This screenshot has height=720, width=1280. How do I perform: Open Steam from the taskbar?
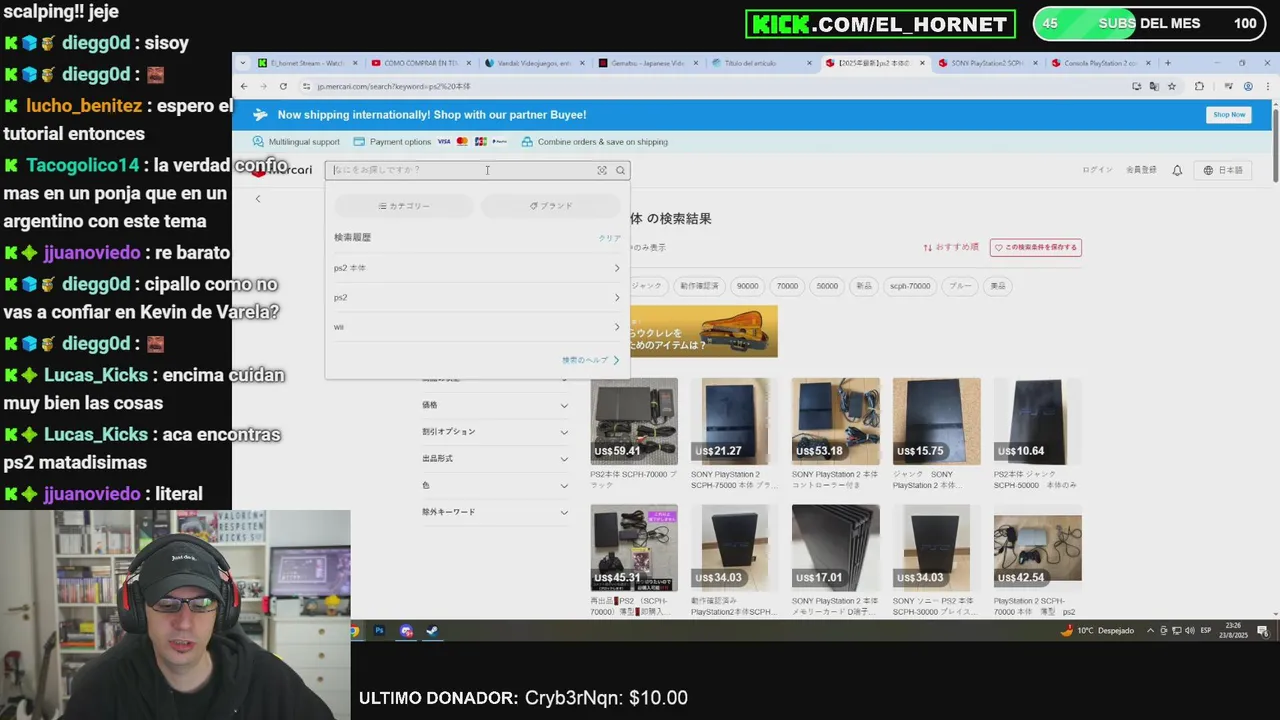[x=432, y=631]
